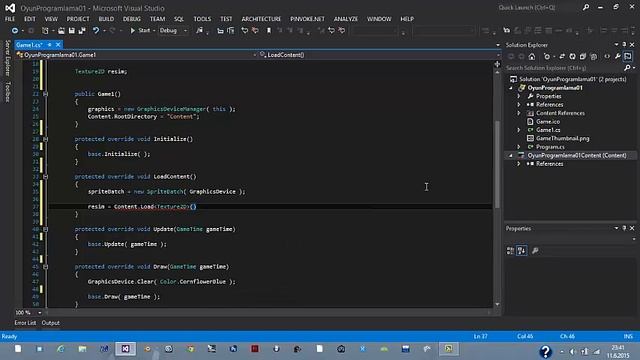Open the Output tab
The image size is (640, 360).
(51, 323)
